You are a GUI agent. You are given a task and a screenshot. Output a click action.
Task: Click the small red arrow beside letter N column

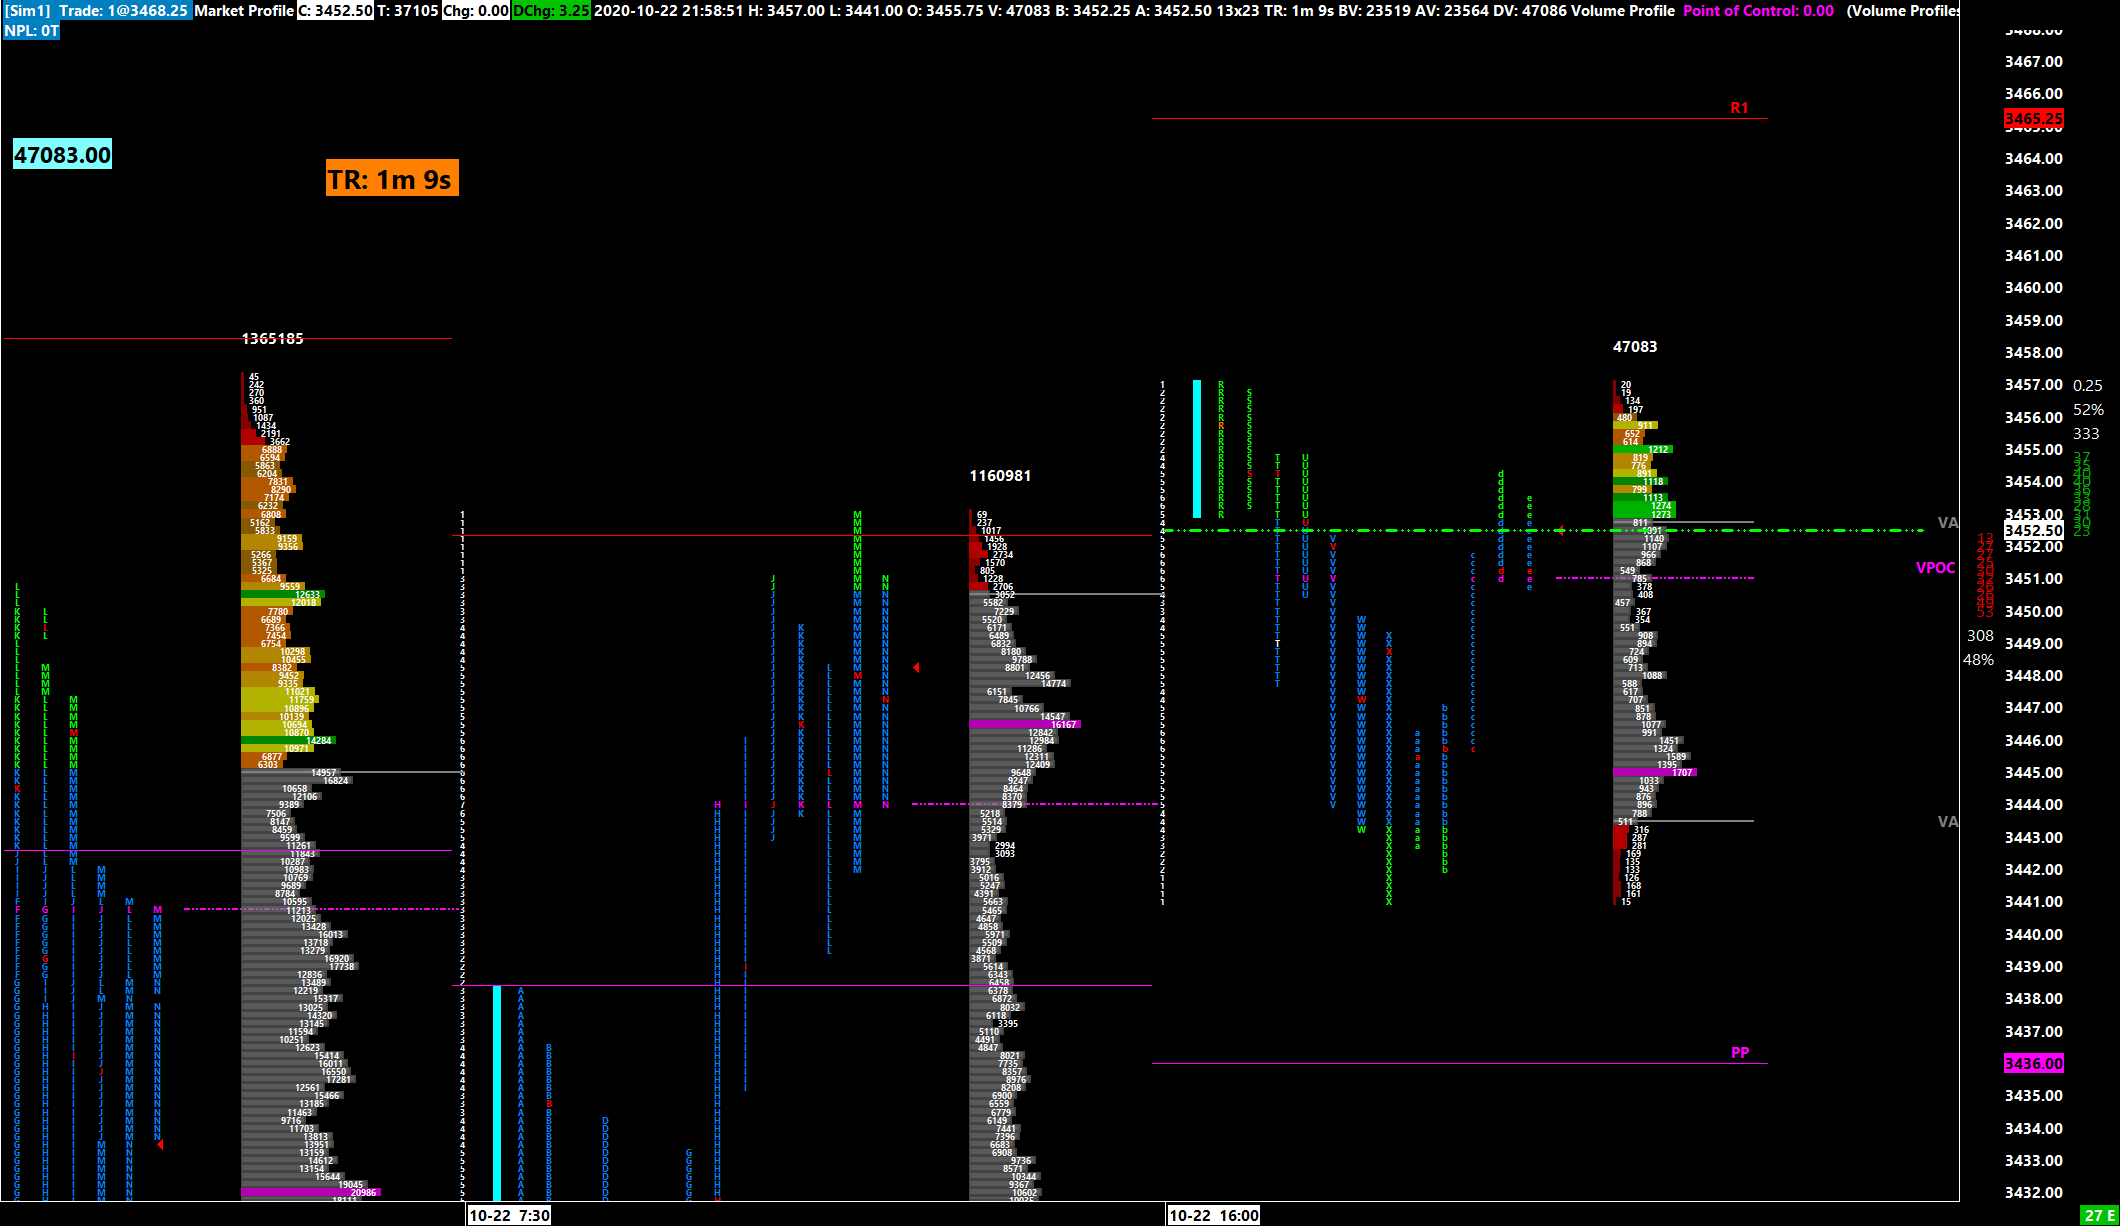(x=160, y=1144)
